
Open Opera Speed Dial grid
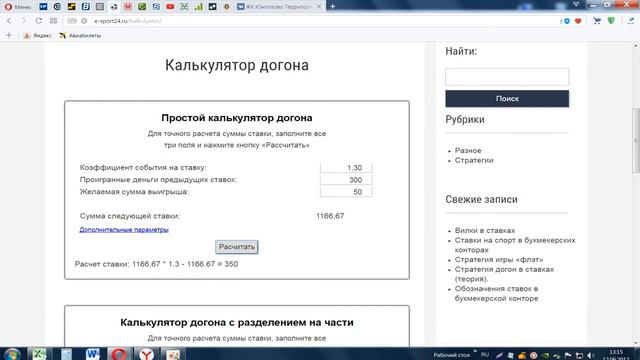[53, 21]
